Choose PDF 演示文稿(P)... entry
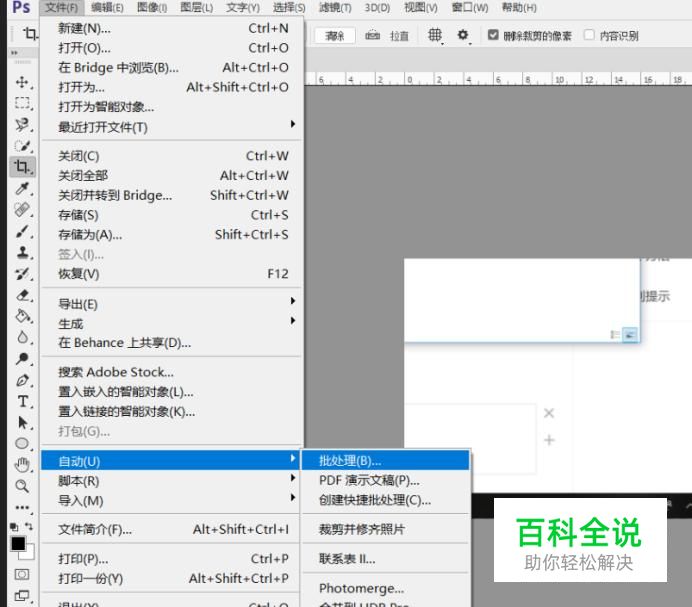 pyautogui.click(x=385, y=480)
